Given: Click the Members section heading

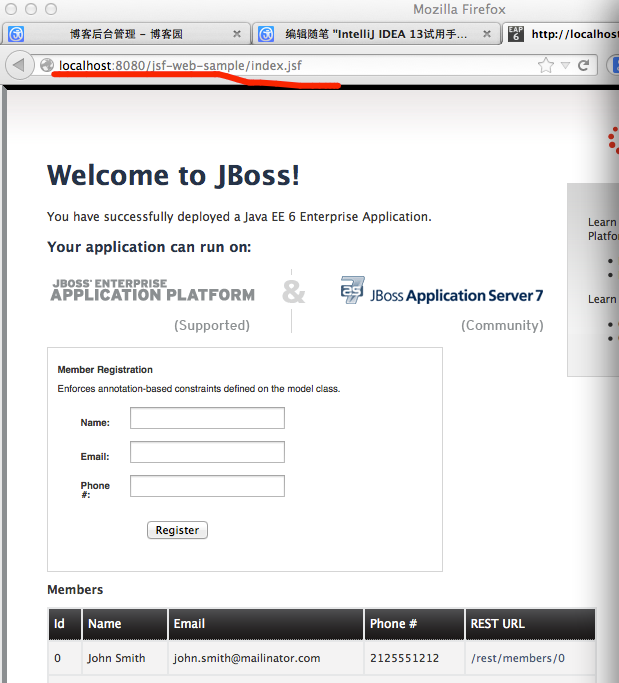Looking at the screenshot, I should [75, 589].
